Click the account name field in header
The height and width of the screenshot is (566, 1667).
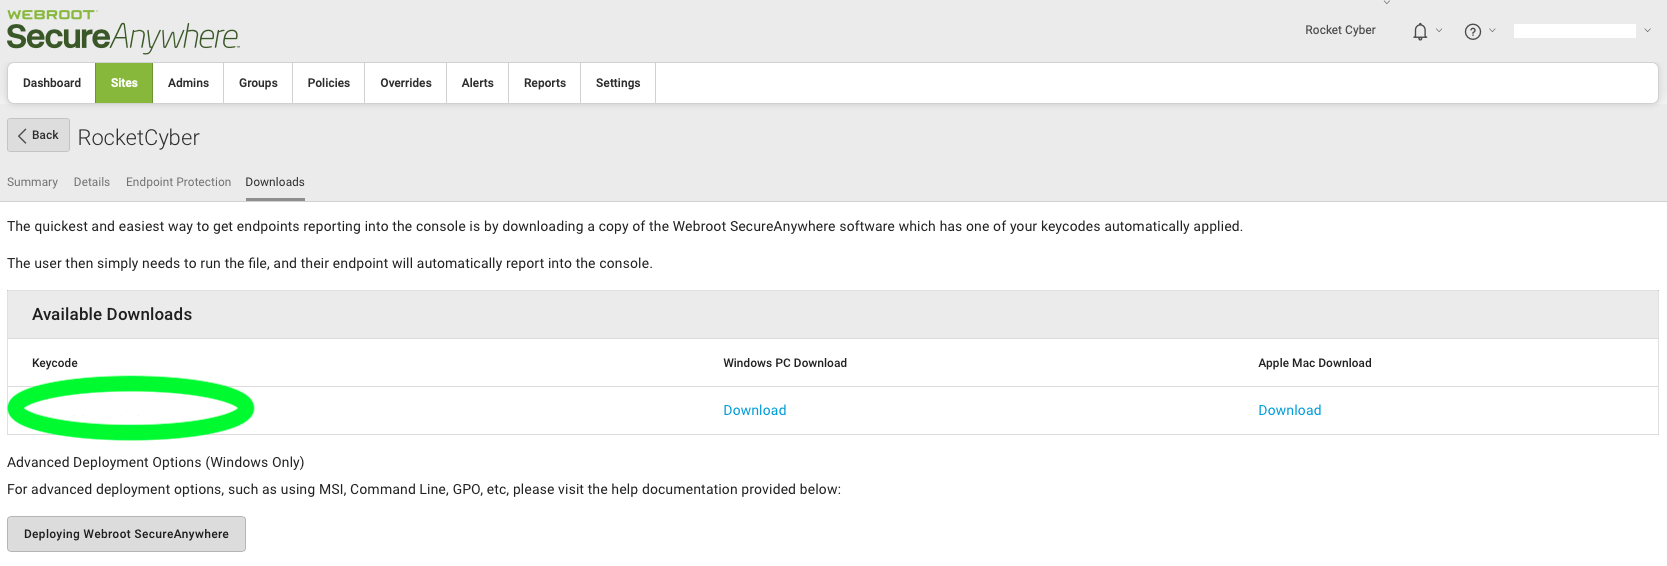[1575, 31]
